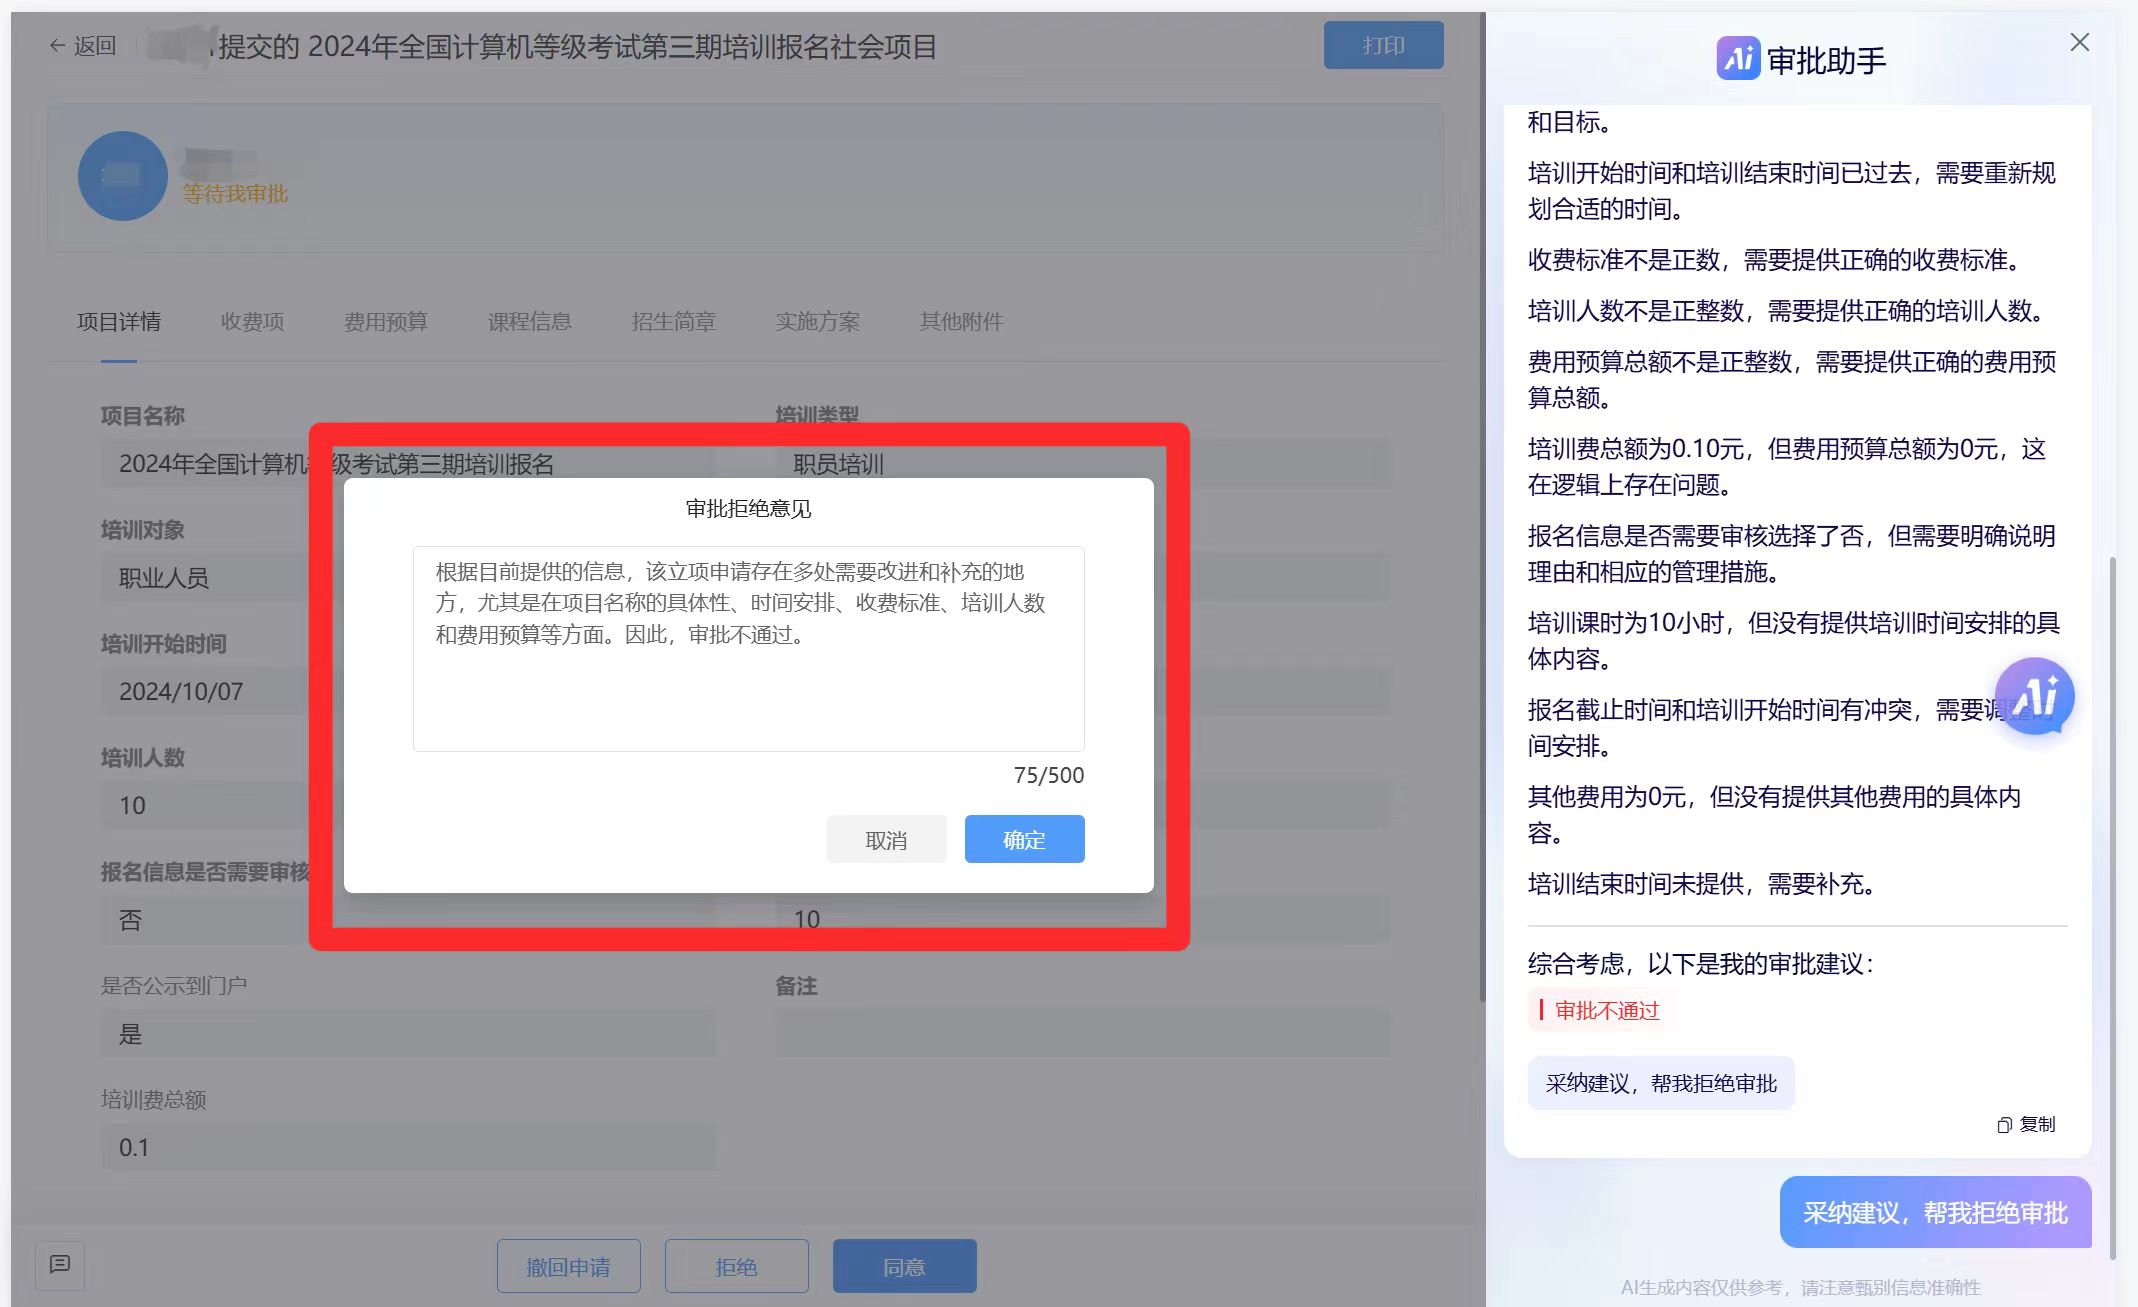This screenshot has width=2138, height=1307.
Task: Click the Ai logo beside 审批助手 title
Action: pos(1738,58)
